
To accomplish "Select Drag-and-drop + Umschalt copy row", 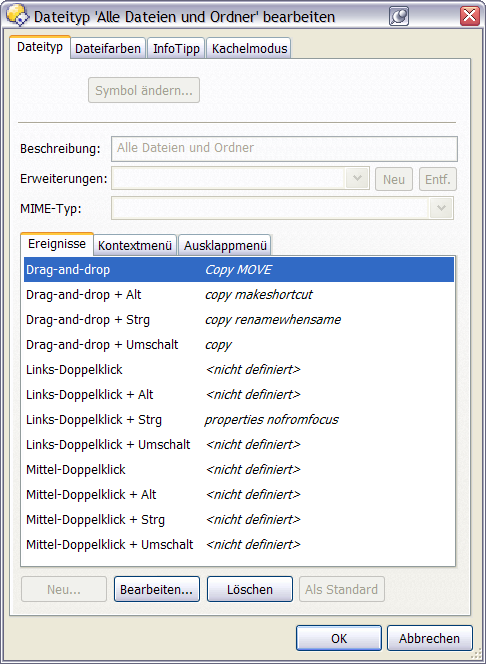I will (x=239, y=345).
